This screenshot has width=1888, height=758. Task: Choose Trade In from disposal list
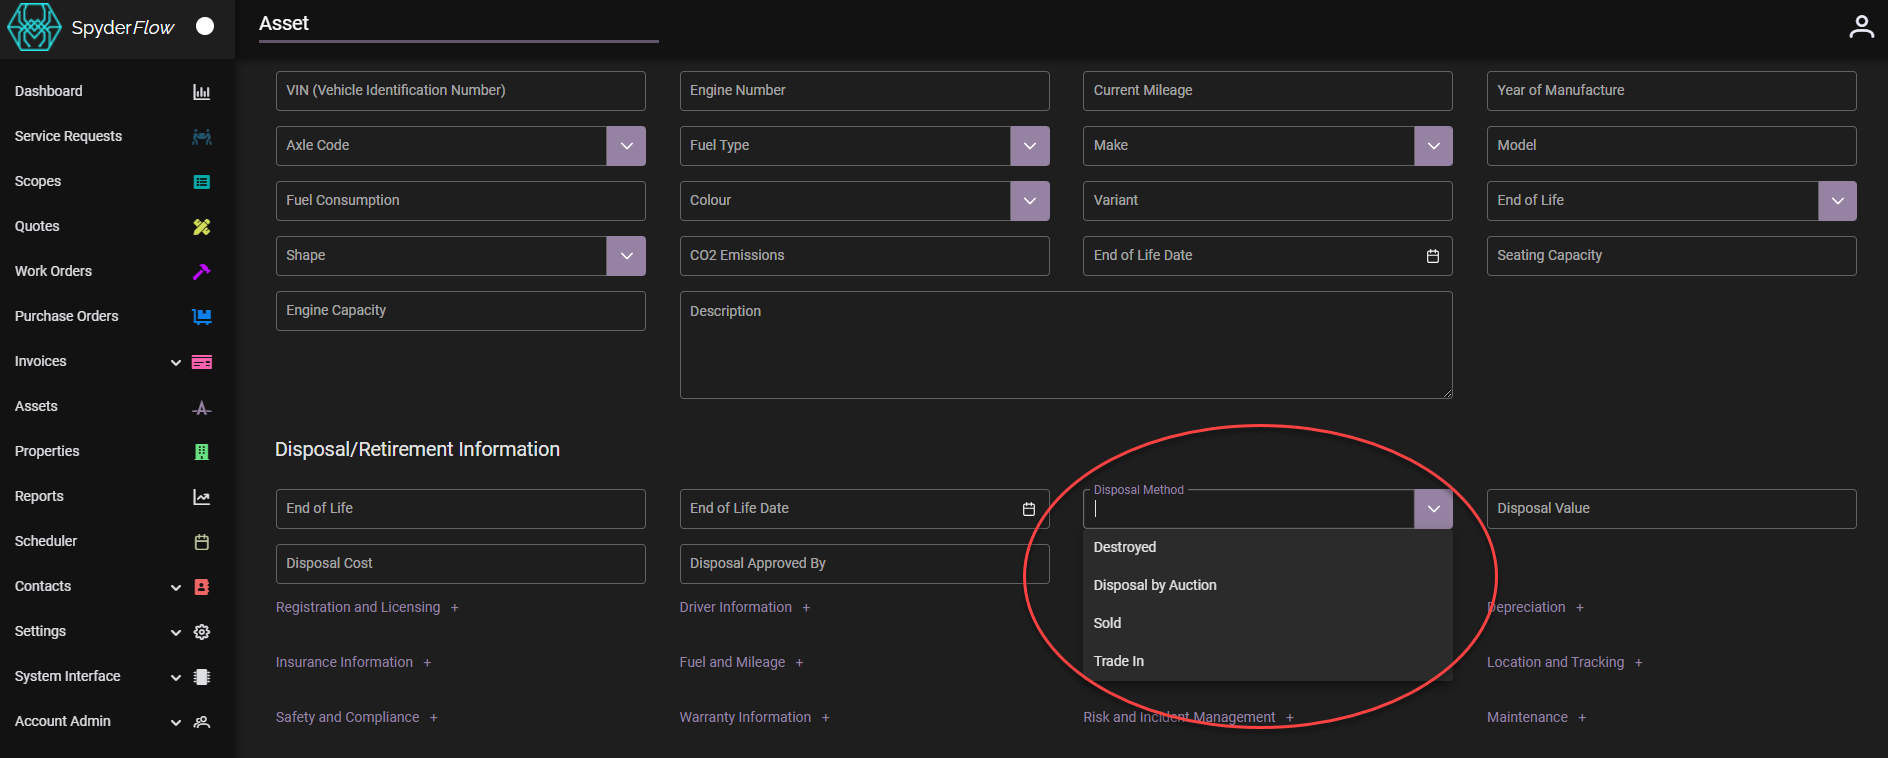[x=1119, y=661]
